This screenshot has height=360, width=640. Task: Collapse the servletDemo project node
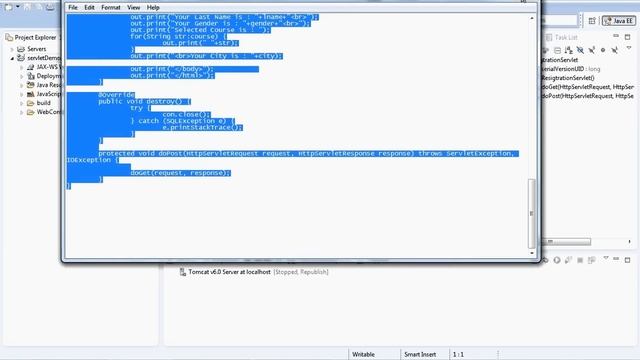pos(12,58)
